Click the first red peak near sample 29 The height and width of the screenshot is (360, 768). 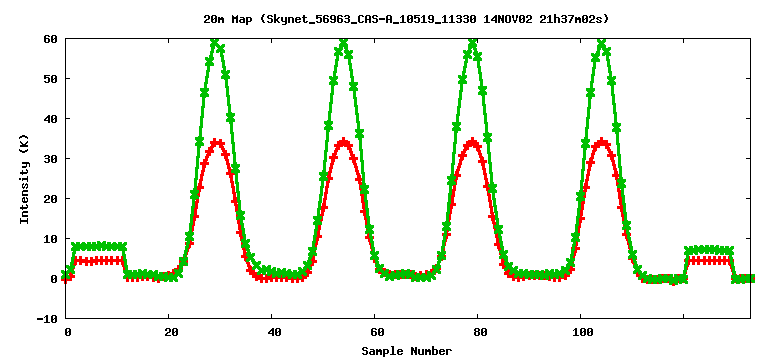215,143
